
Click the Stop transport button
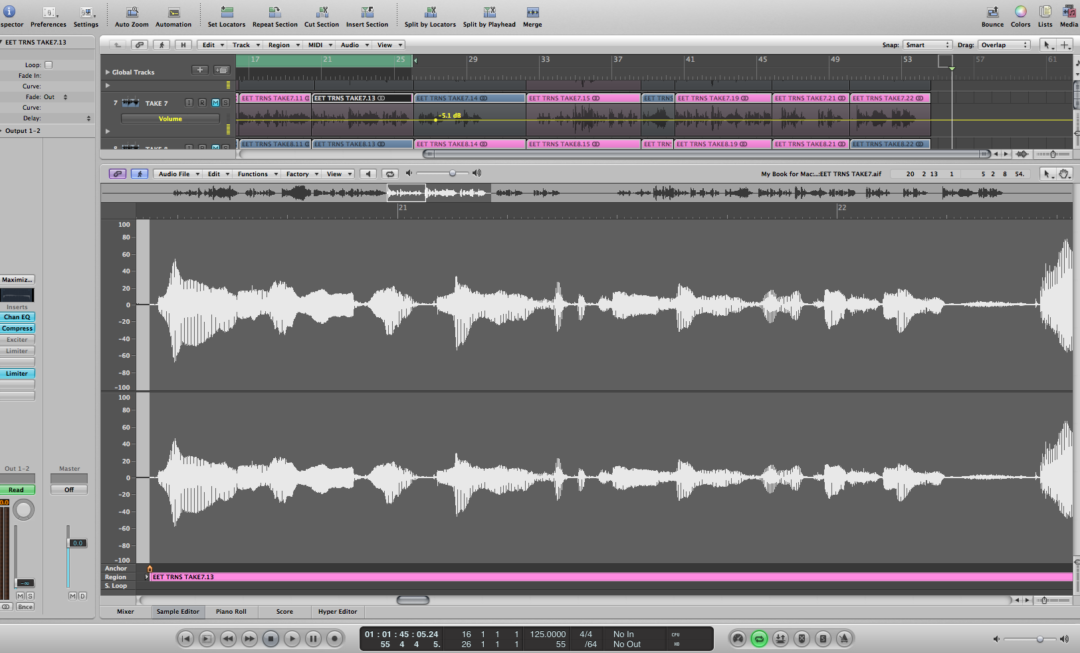point(271,639)
